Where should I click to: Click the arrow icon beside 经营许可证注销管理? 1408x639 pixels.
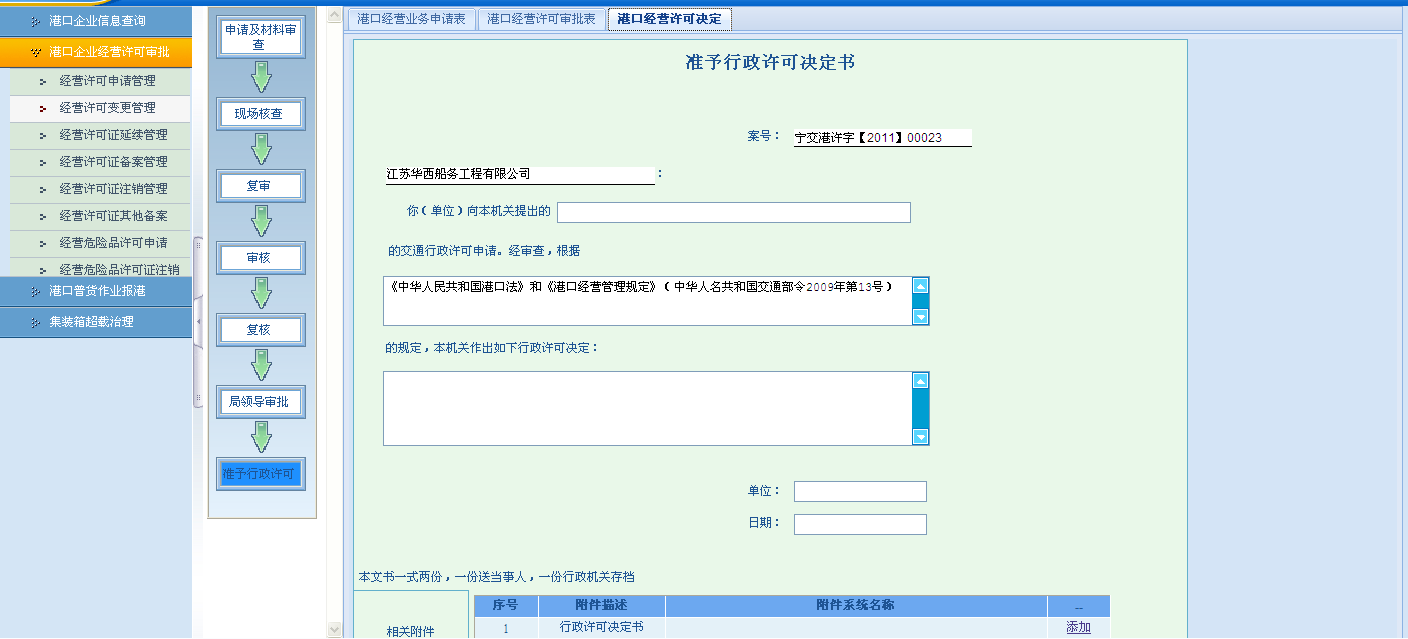[x=43, y=189]
